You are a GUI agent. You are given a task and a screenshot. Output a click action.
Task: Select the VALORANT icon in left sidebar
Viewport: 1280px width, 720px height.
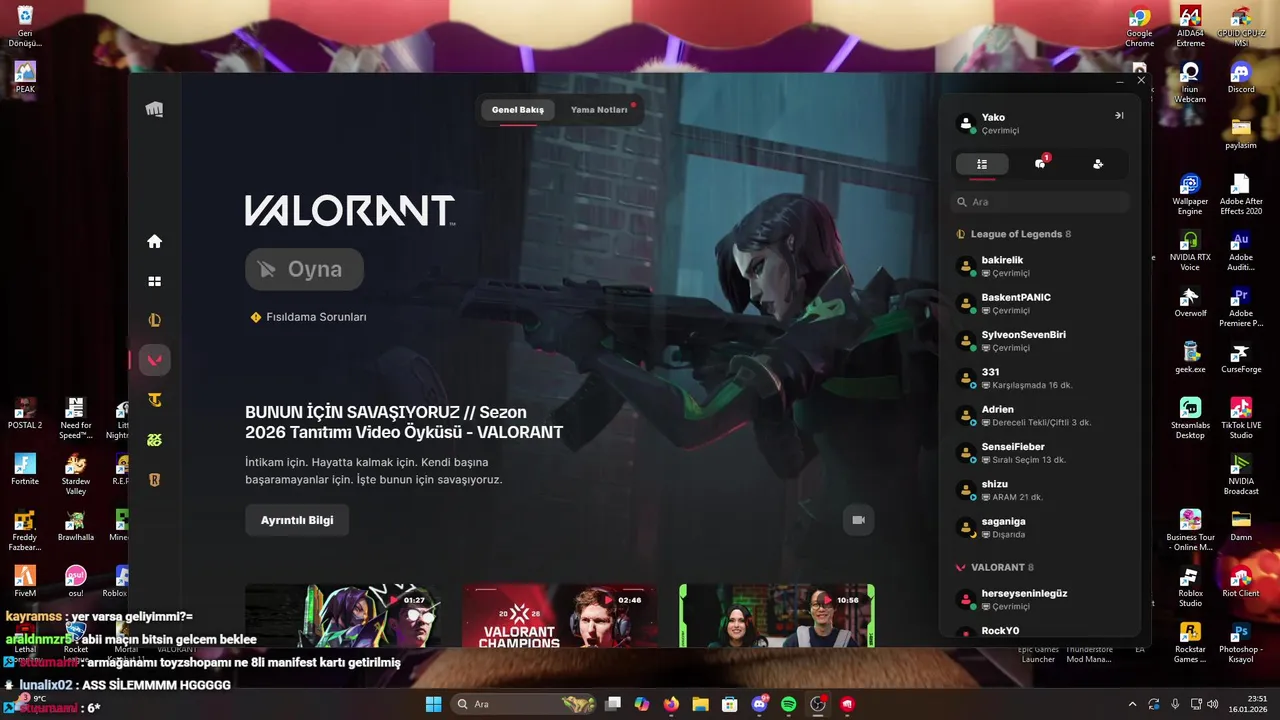pos(154,360)
